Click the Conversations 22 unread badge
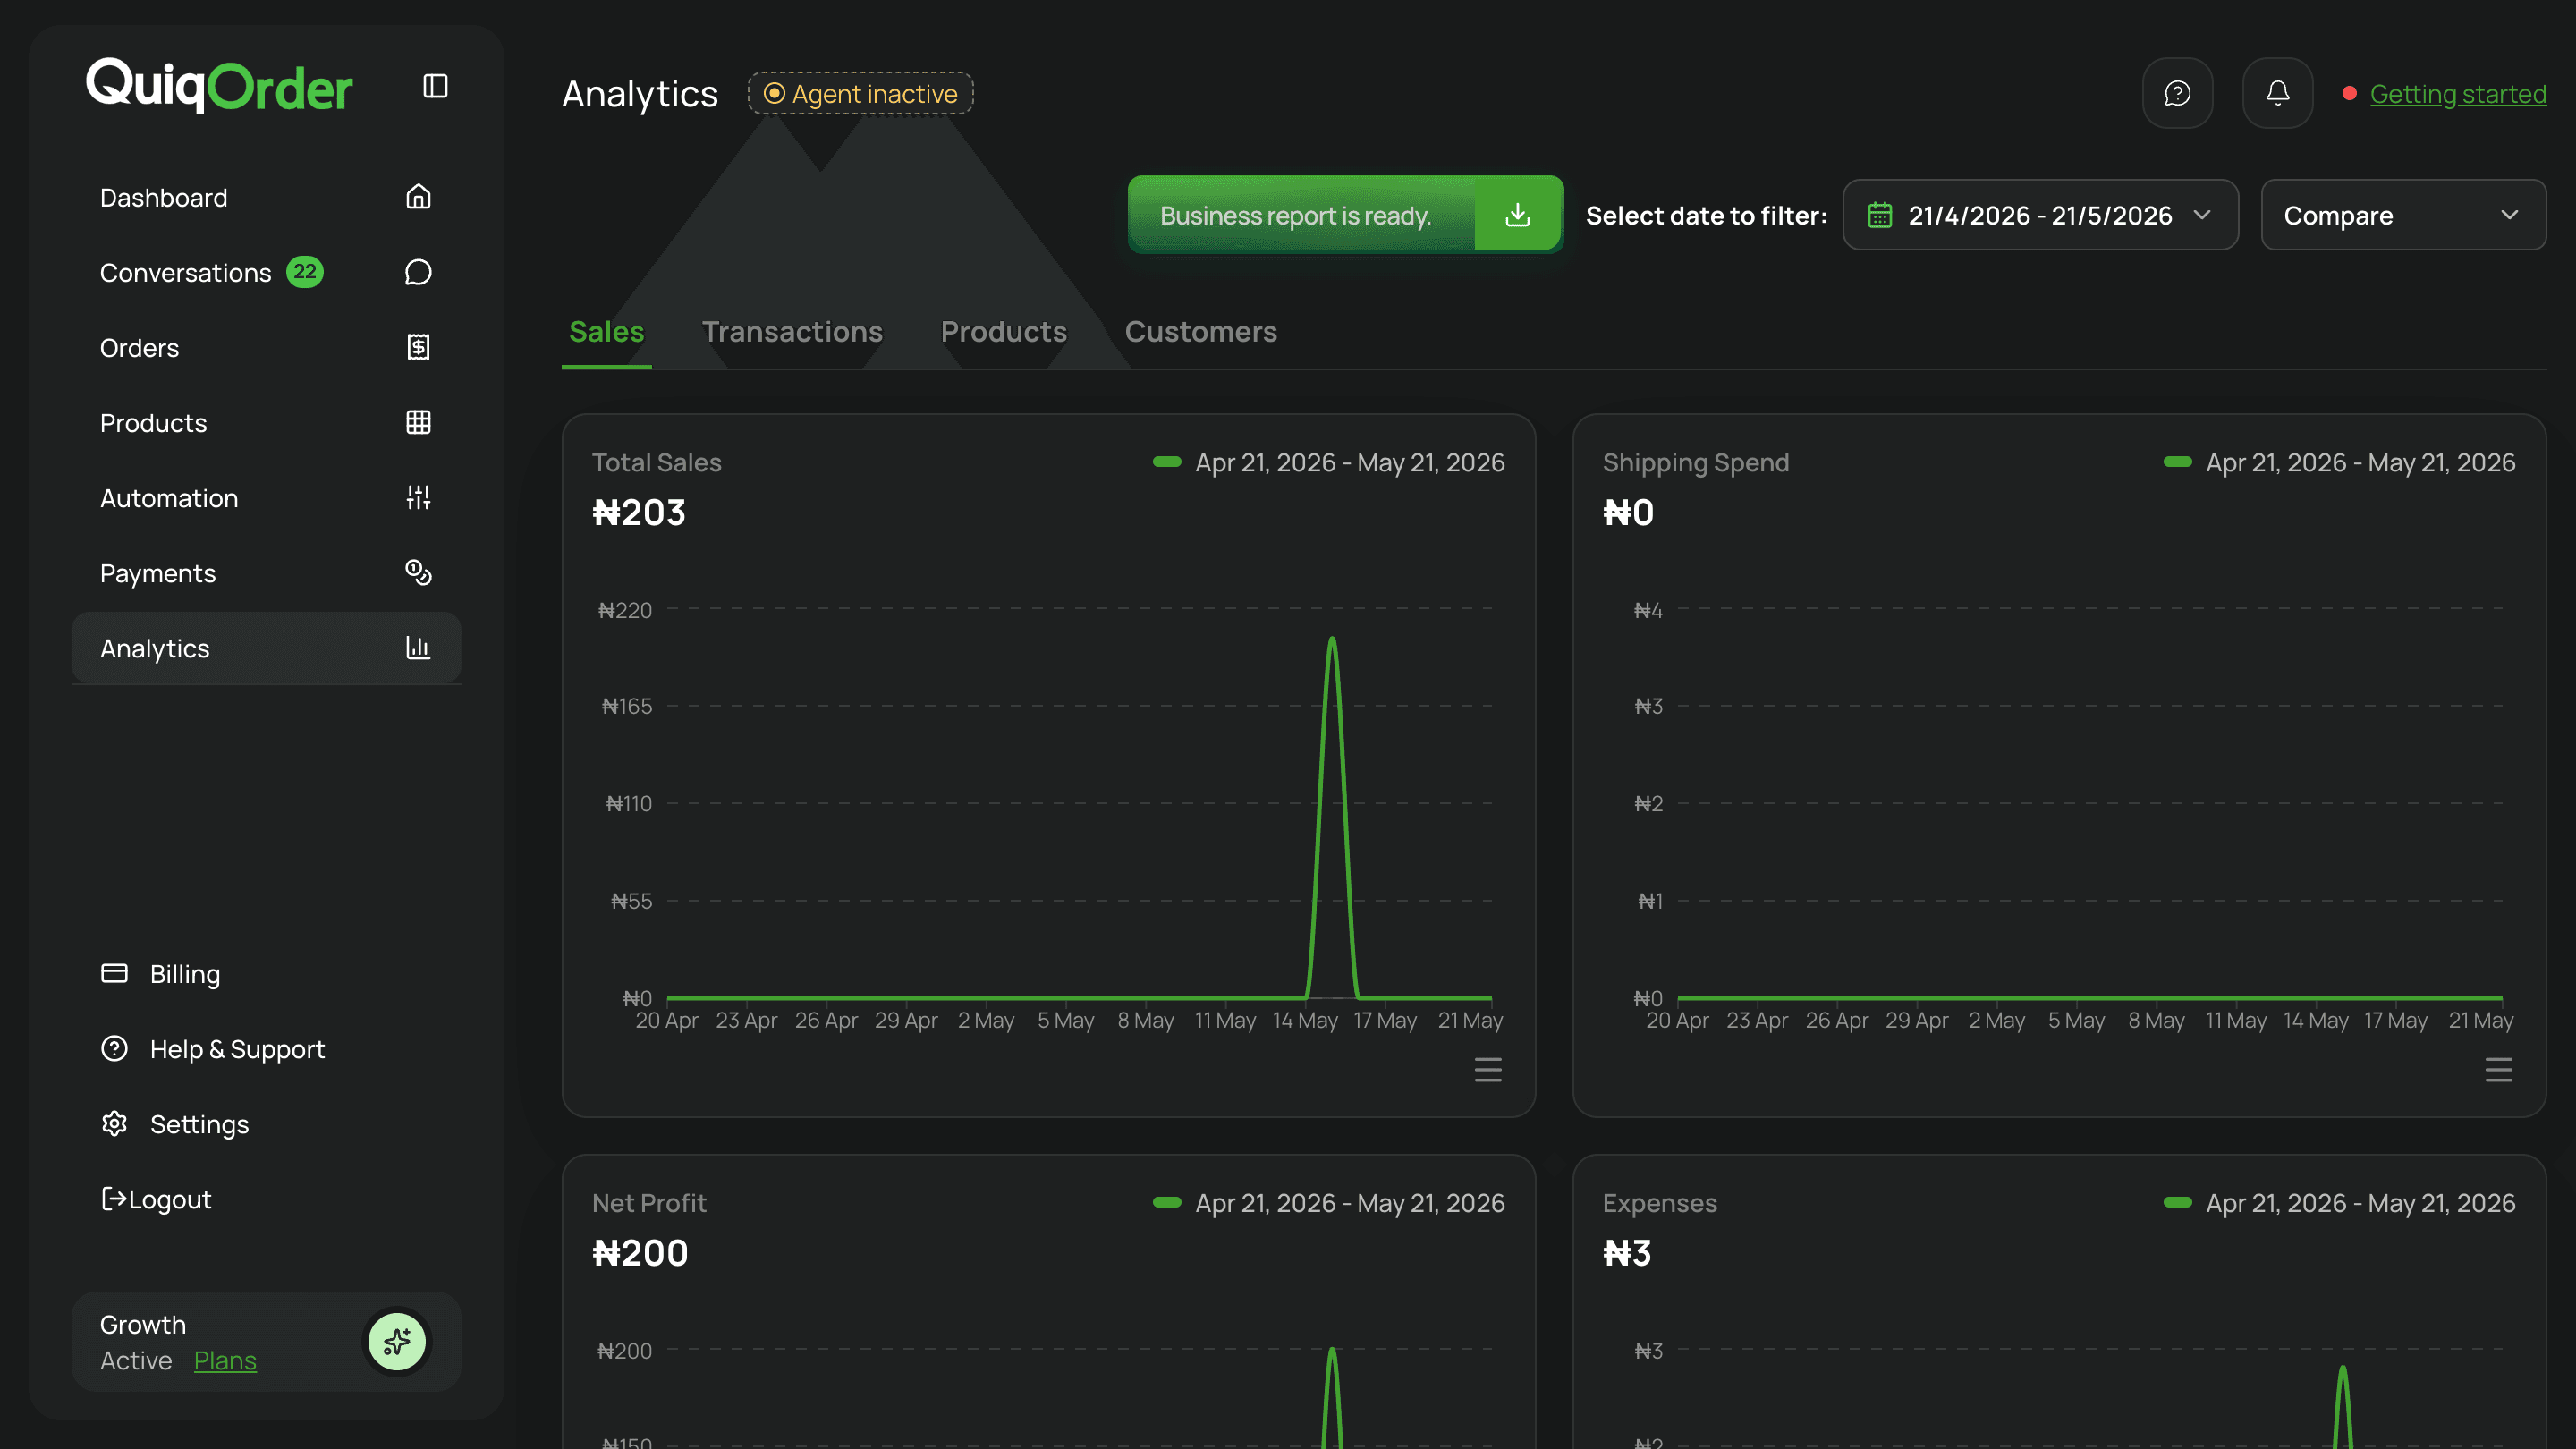The height and width of the screenshot is (1449, 2576). coord(305,272)
